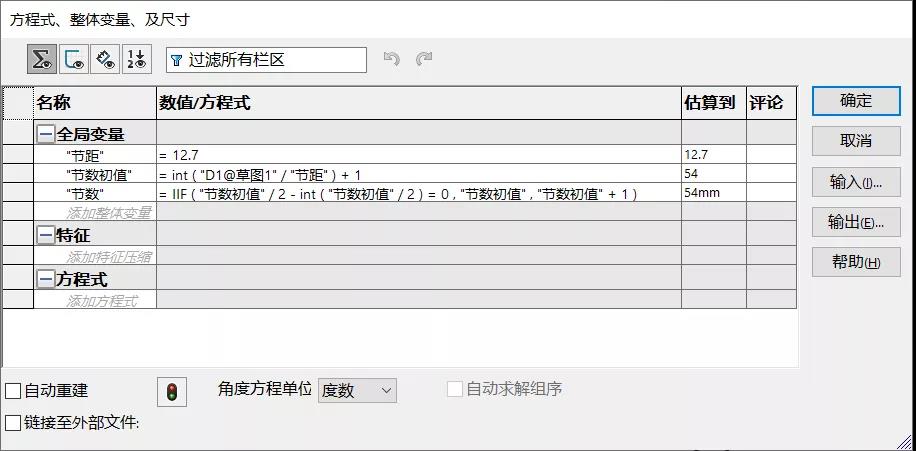Click the 名称 column header
Viewport: 916px width, 451px height.
point(95,103)
